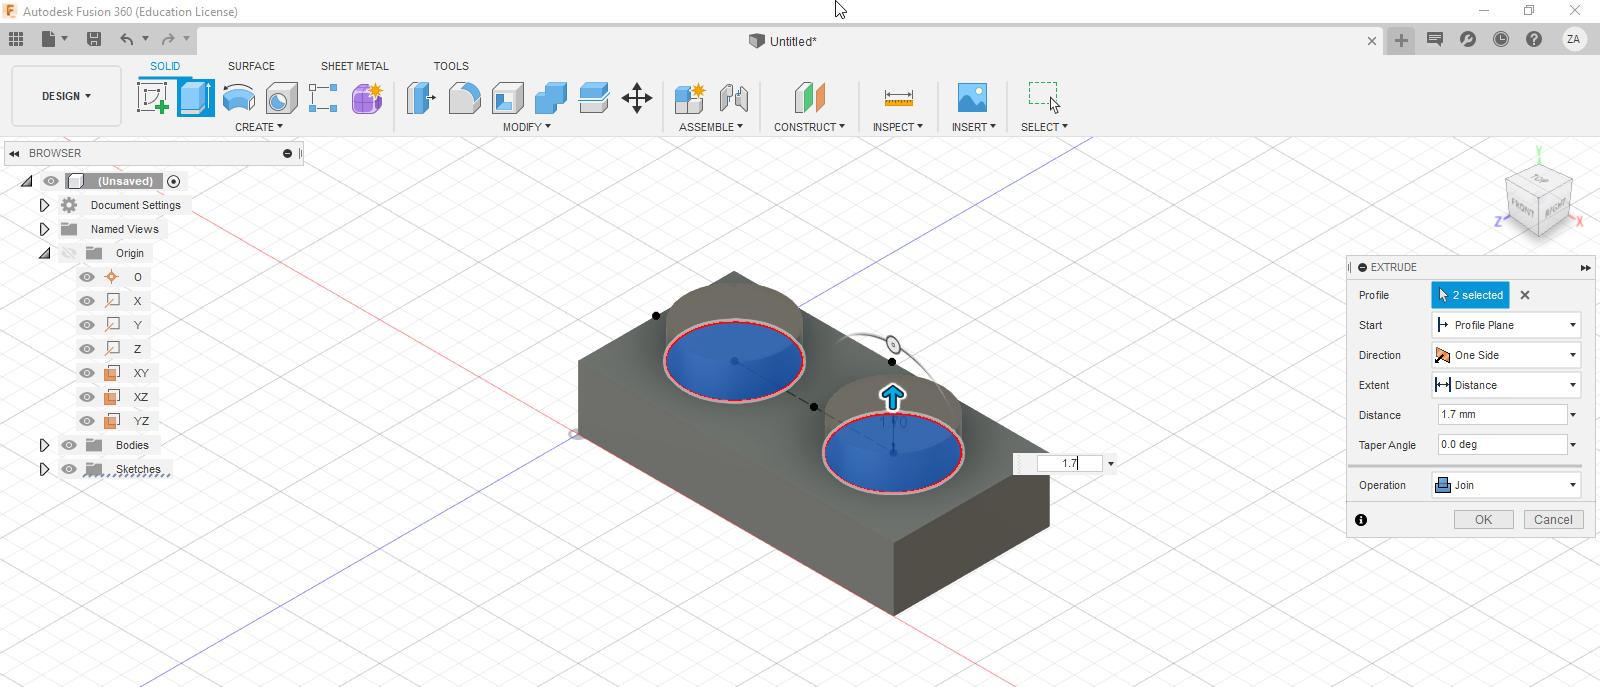Toggle visibility of the Sketches folder
This screenshot has height=687, width=1600.
[69, 469]
